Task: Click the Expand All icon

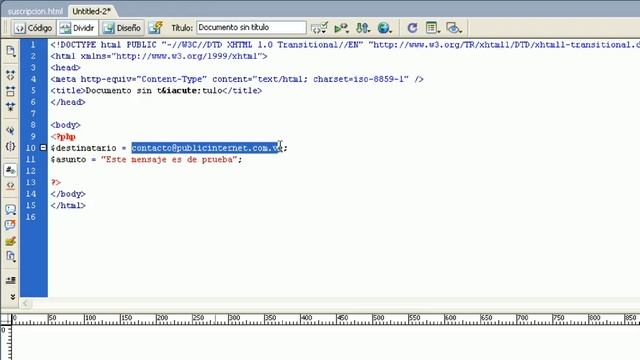Action: [11, 107]
